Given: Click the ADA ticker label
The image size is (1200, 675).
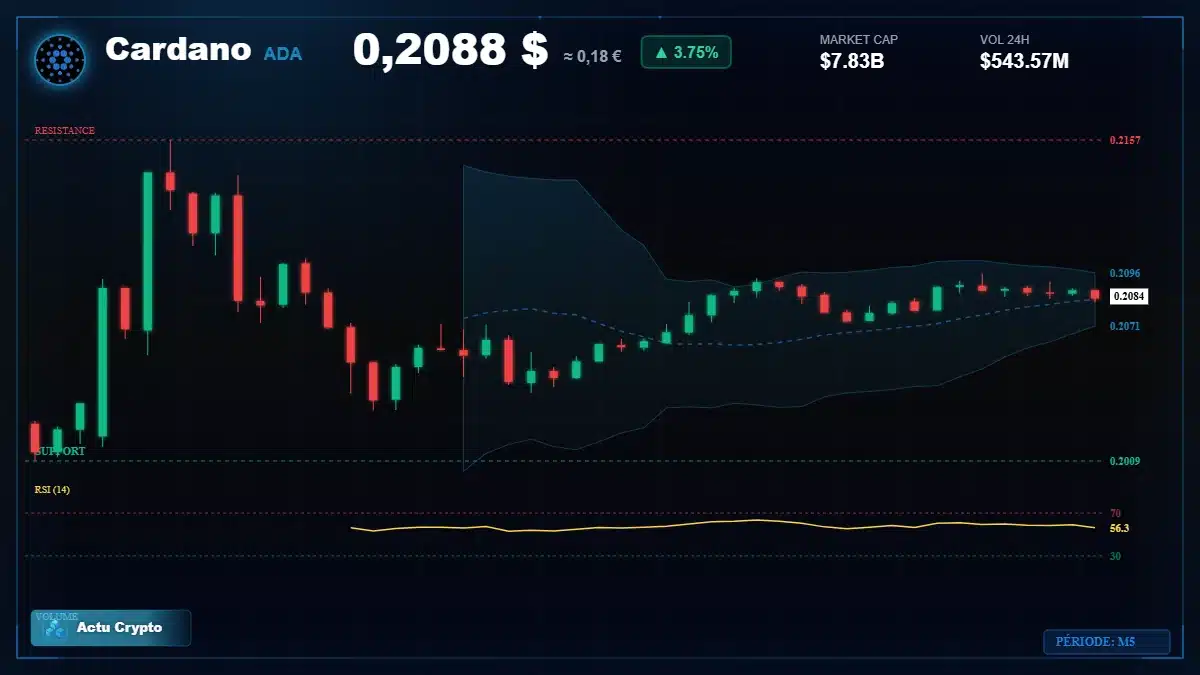Looking at the screenshot, I should pyautogui.click(x=283, y=54).
